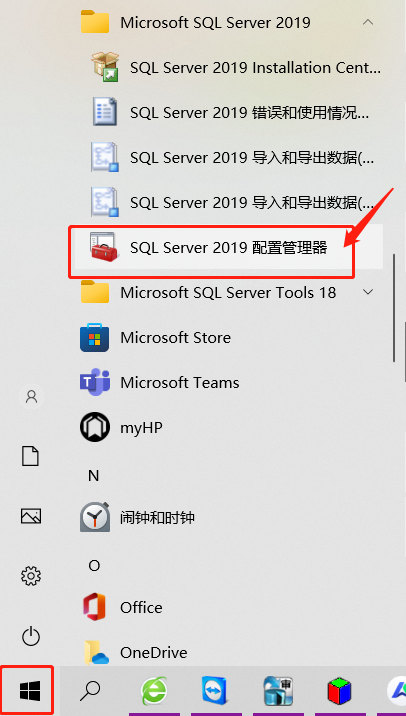Viewport: 406px width, 716px height.
Task: Launch SQL Server 2019 Installation Center icon
Action: click(x=105, y=67)
